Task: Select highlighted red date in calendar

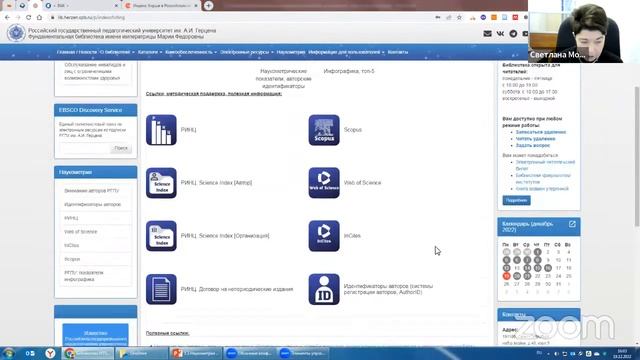Action: pos(506,276)
